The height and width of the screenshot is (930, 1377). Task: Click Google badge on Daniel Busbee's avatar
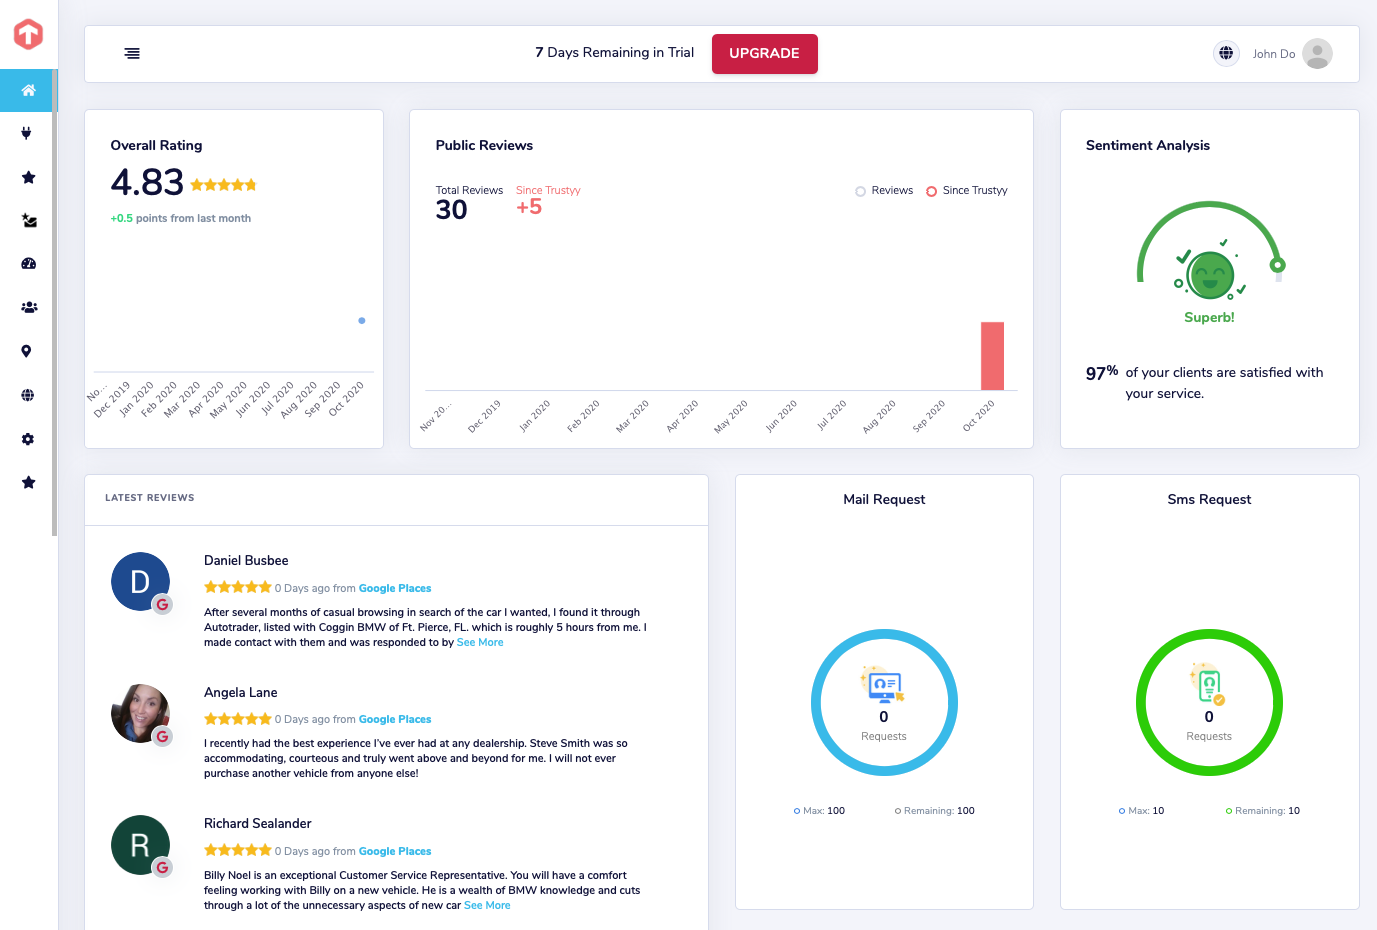162,604
